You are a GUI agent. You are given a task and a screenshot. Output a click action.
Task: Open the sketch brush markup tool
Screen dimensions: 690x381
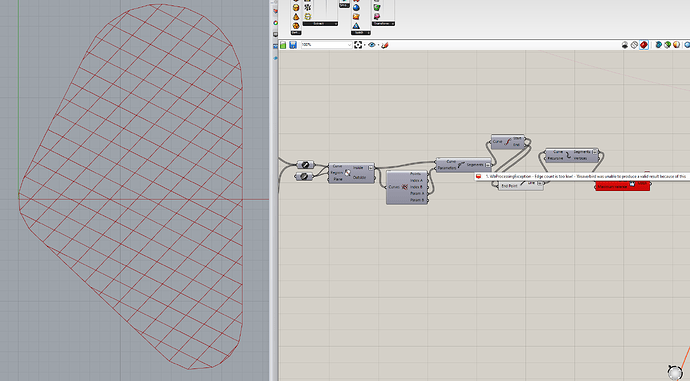[385, 45]
